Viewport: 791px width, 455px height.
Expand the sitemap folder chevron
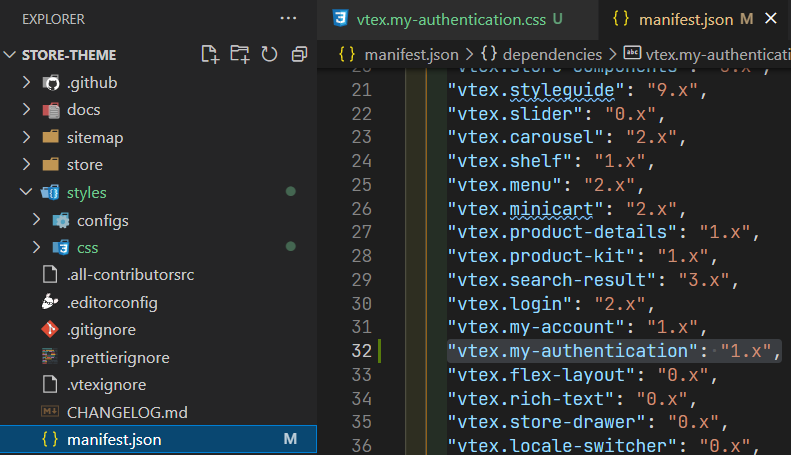26,137
